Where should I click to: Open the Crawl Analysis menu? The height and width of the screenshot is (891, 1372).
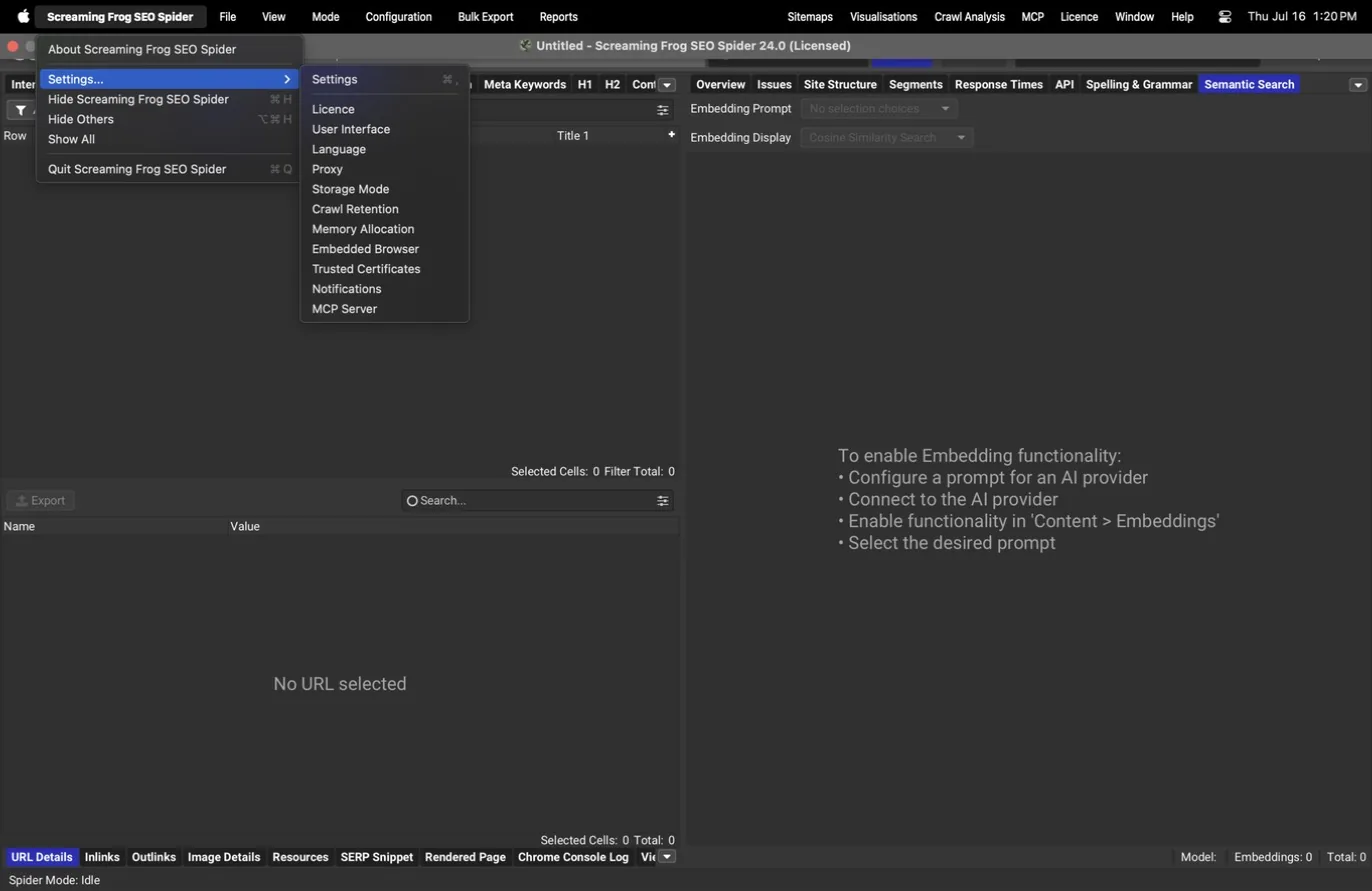click(x=969, y=17)
